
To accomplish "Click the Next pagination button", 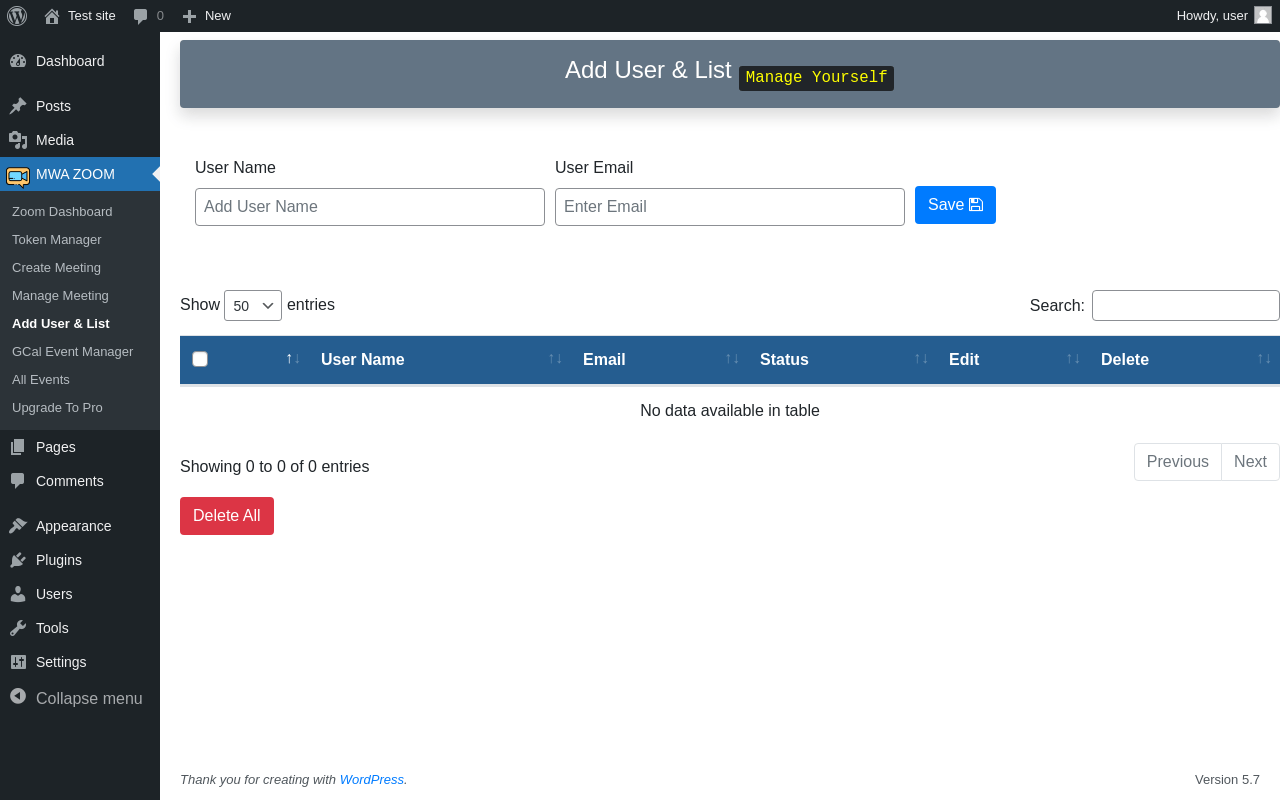I will tap(1250, 462).
